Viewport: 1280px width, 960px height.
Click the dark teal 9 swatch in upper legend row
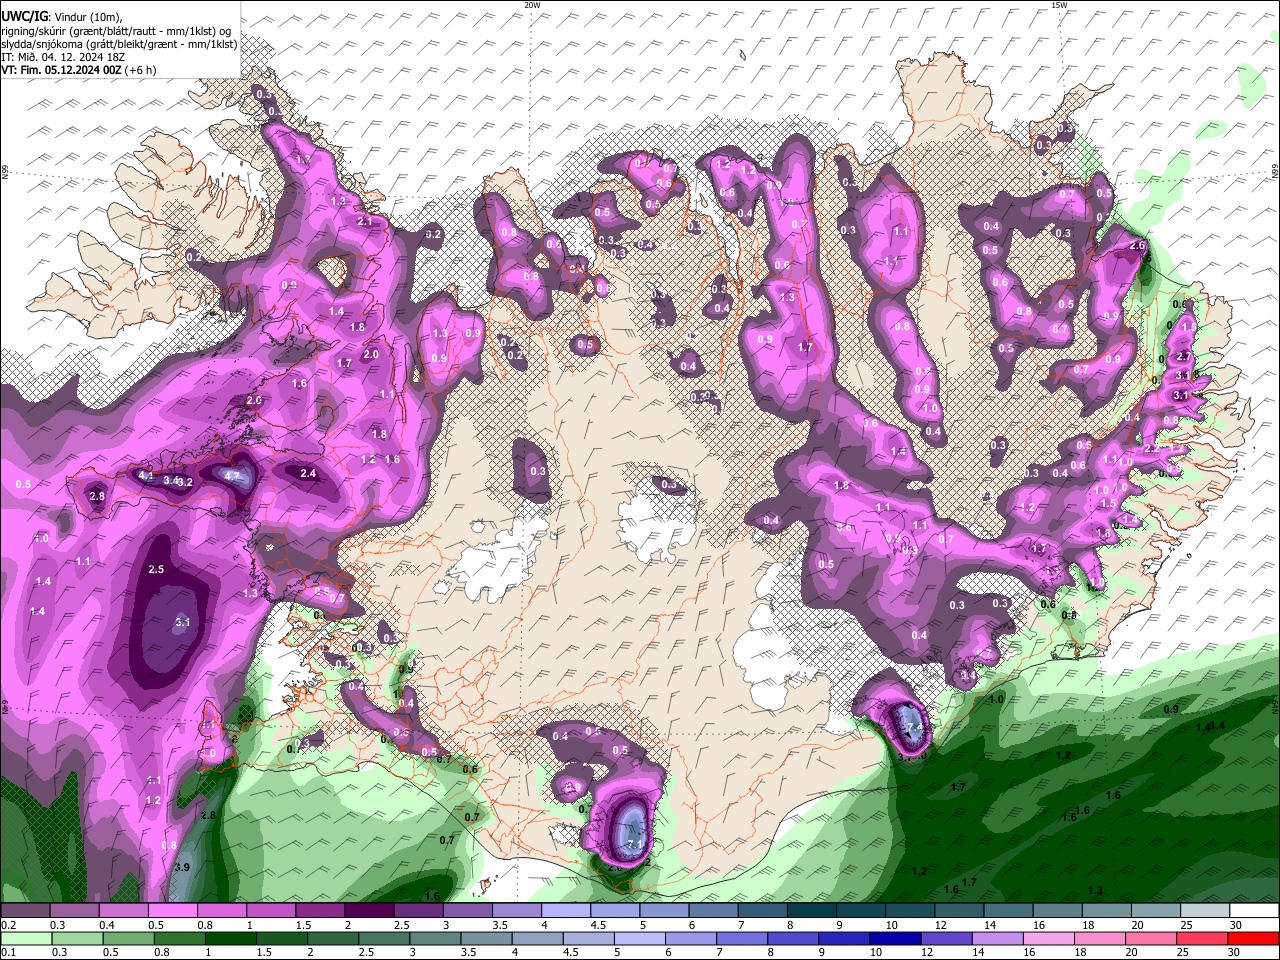click(x=861, y=911)
